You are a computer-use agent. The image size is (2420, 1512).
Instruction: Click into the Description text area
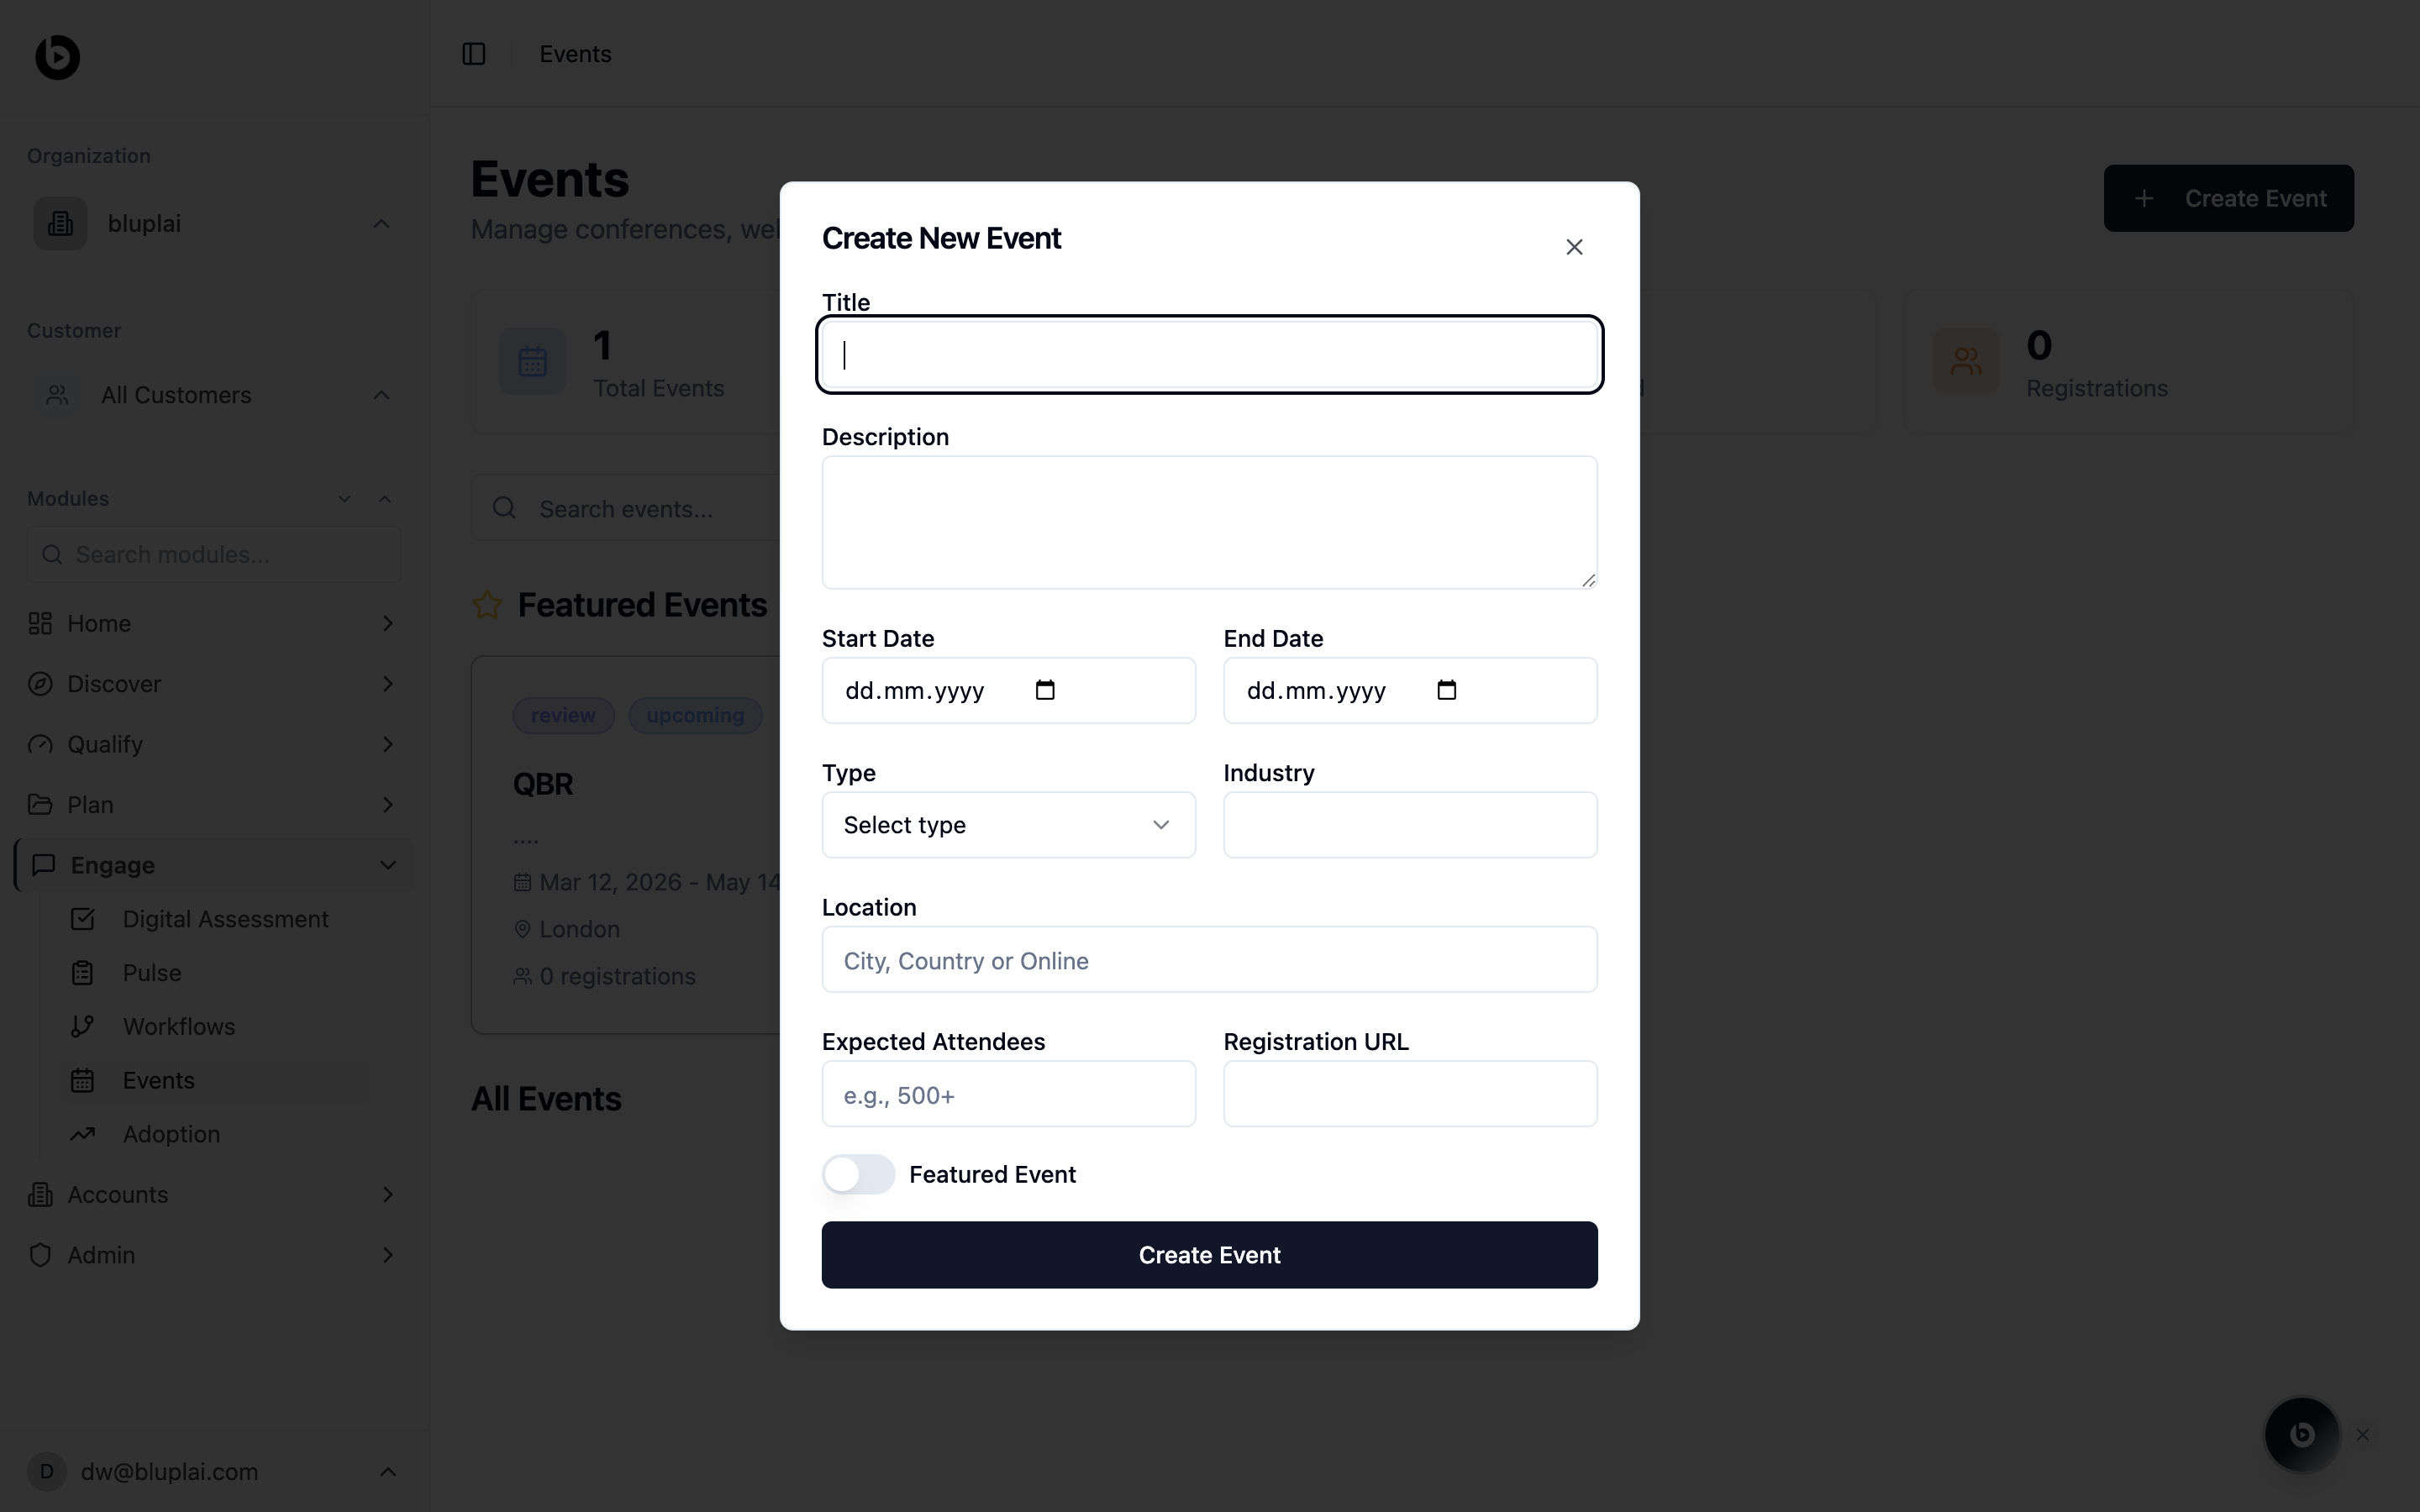[1209, 522]
